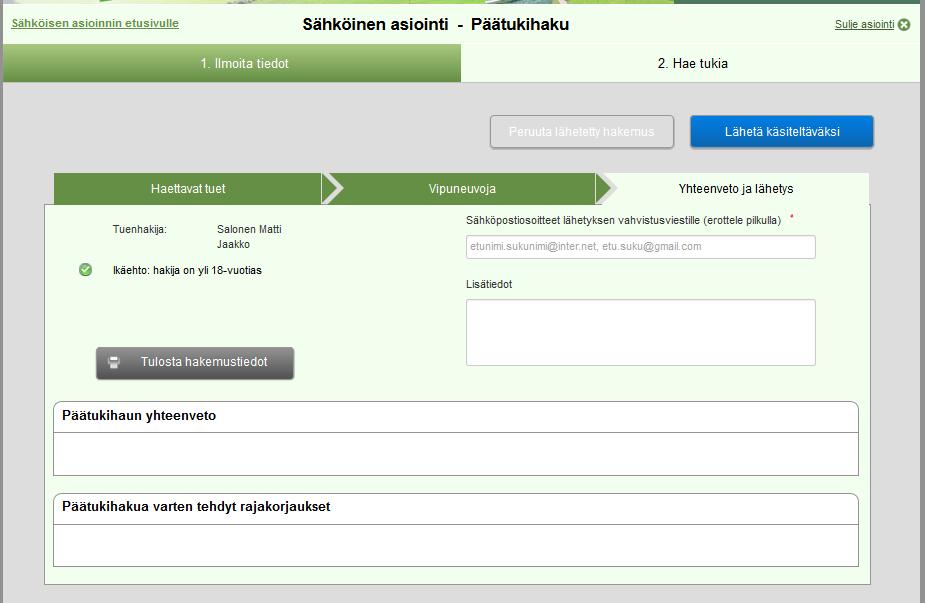Click the Sähköpostiosoitteet lähetyksen vahvistusviestille label
This screenshot has height=603, width=925.
tap(623, 220)
